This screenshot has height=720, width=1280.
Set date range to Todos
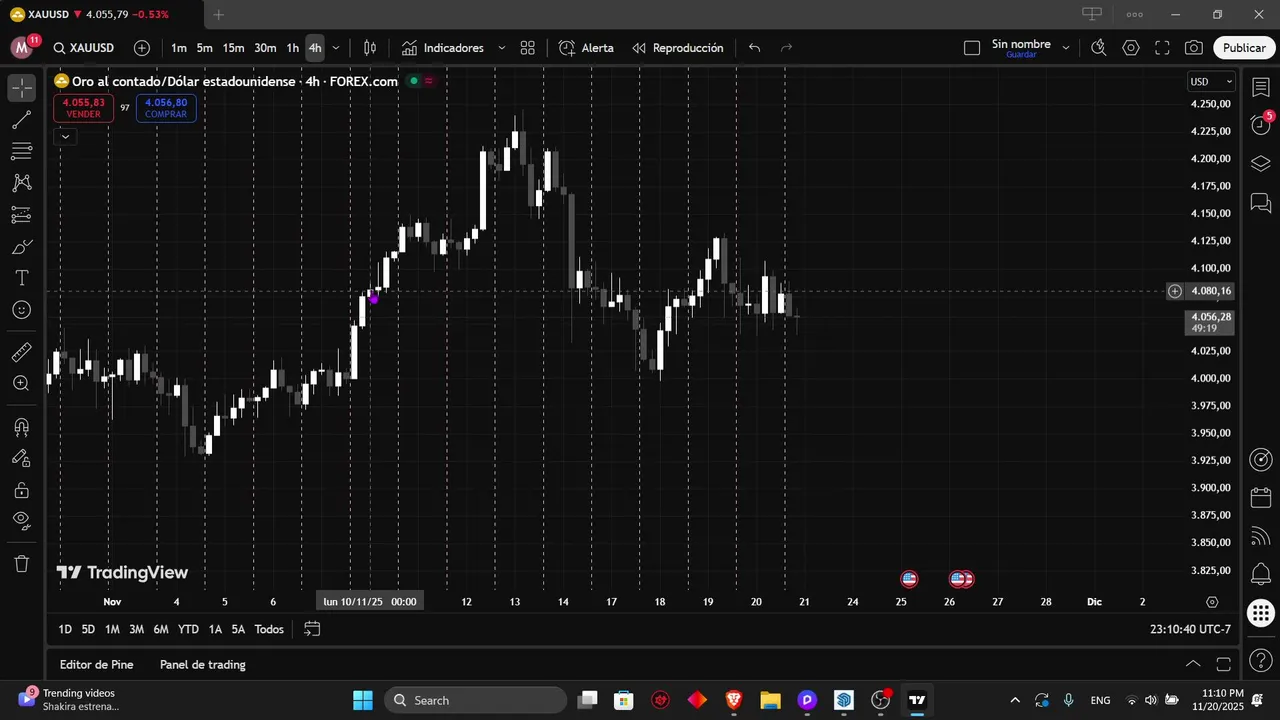(x=269, y=629)
